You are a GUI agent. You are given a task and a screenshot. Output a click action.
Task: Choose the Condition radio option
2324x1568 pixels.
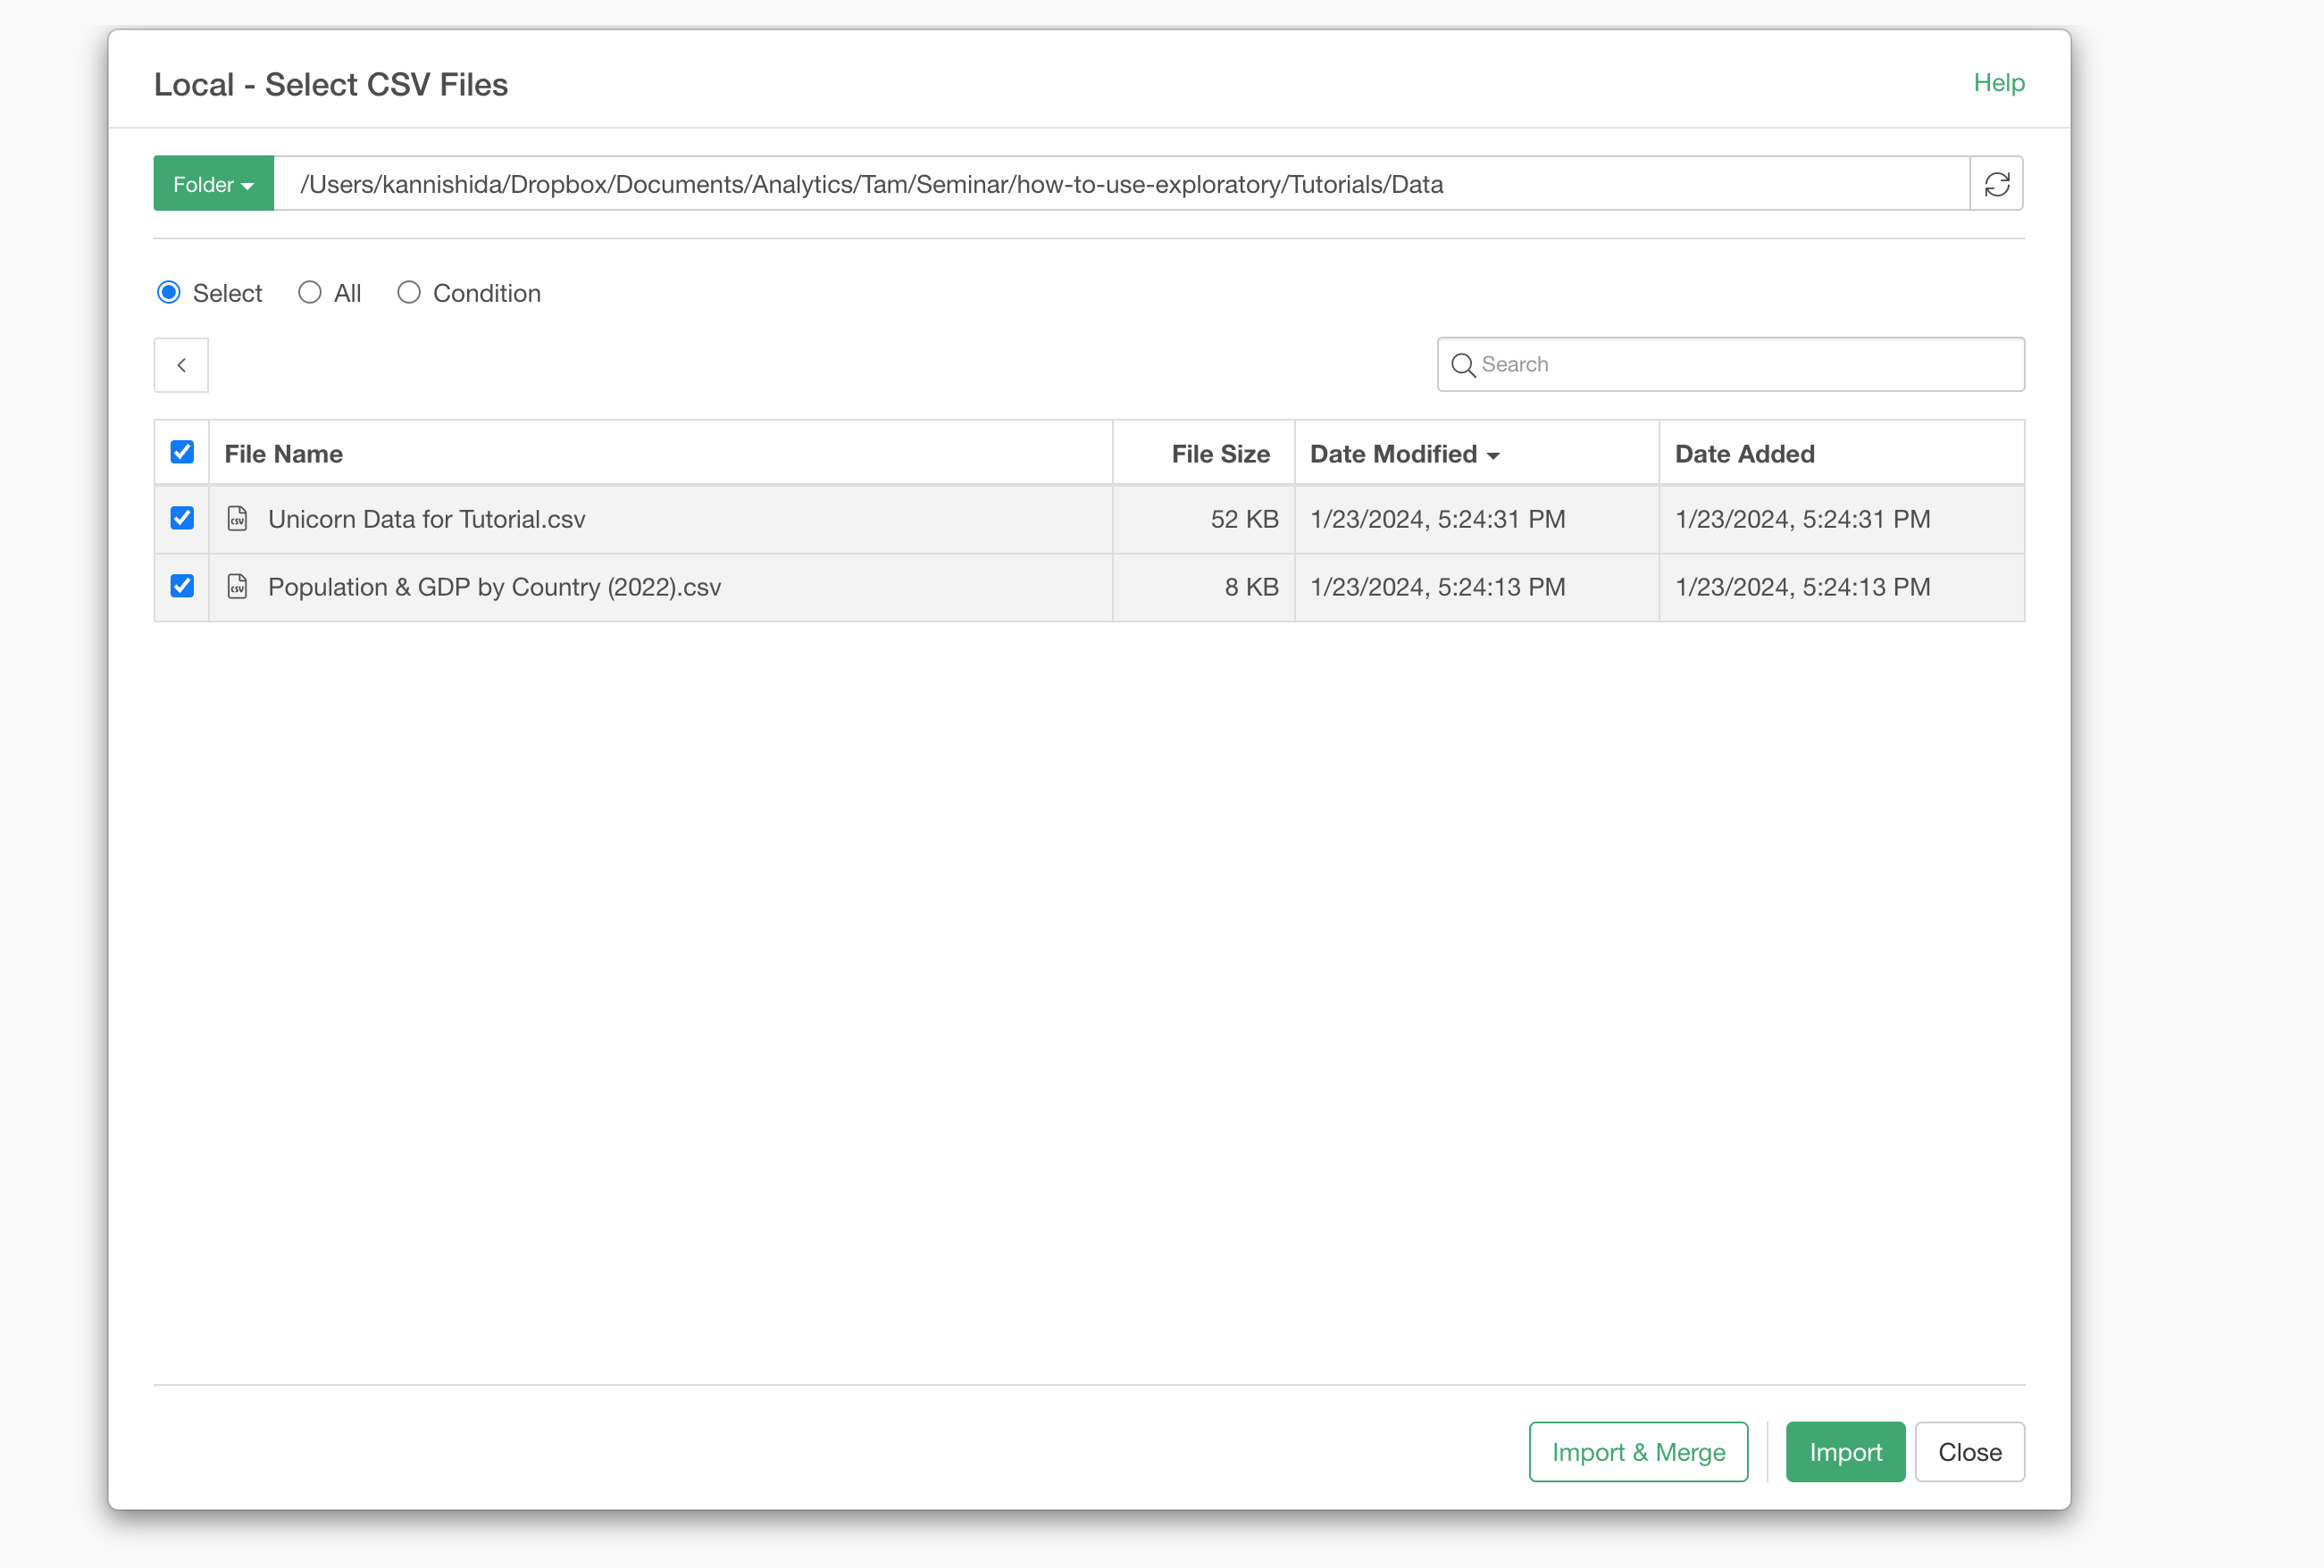pyautogui.click(x=409, y=292)
